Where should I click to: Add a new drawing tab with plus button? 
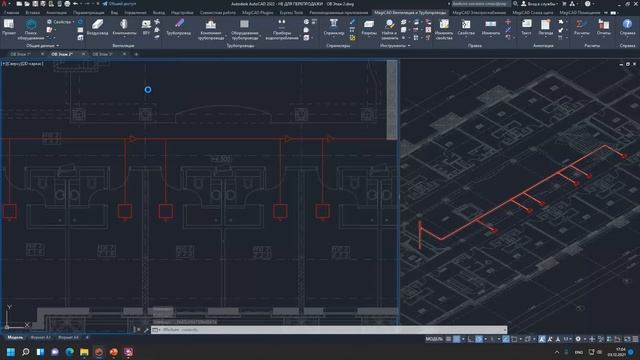[x=136, y=54]
